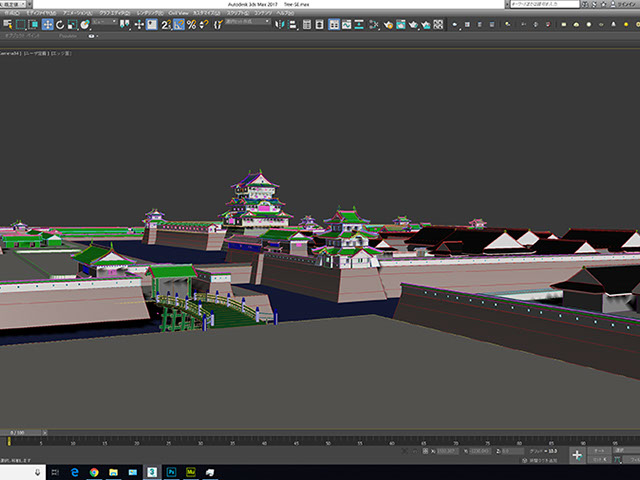
Task: Open the Civil View menu
Action: click(x=176, y=13)
